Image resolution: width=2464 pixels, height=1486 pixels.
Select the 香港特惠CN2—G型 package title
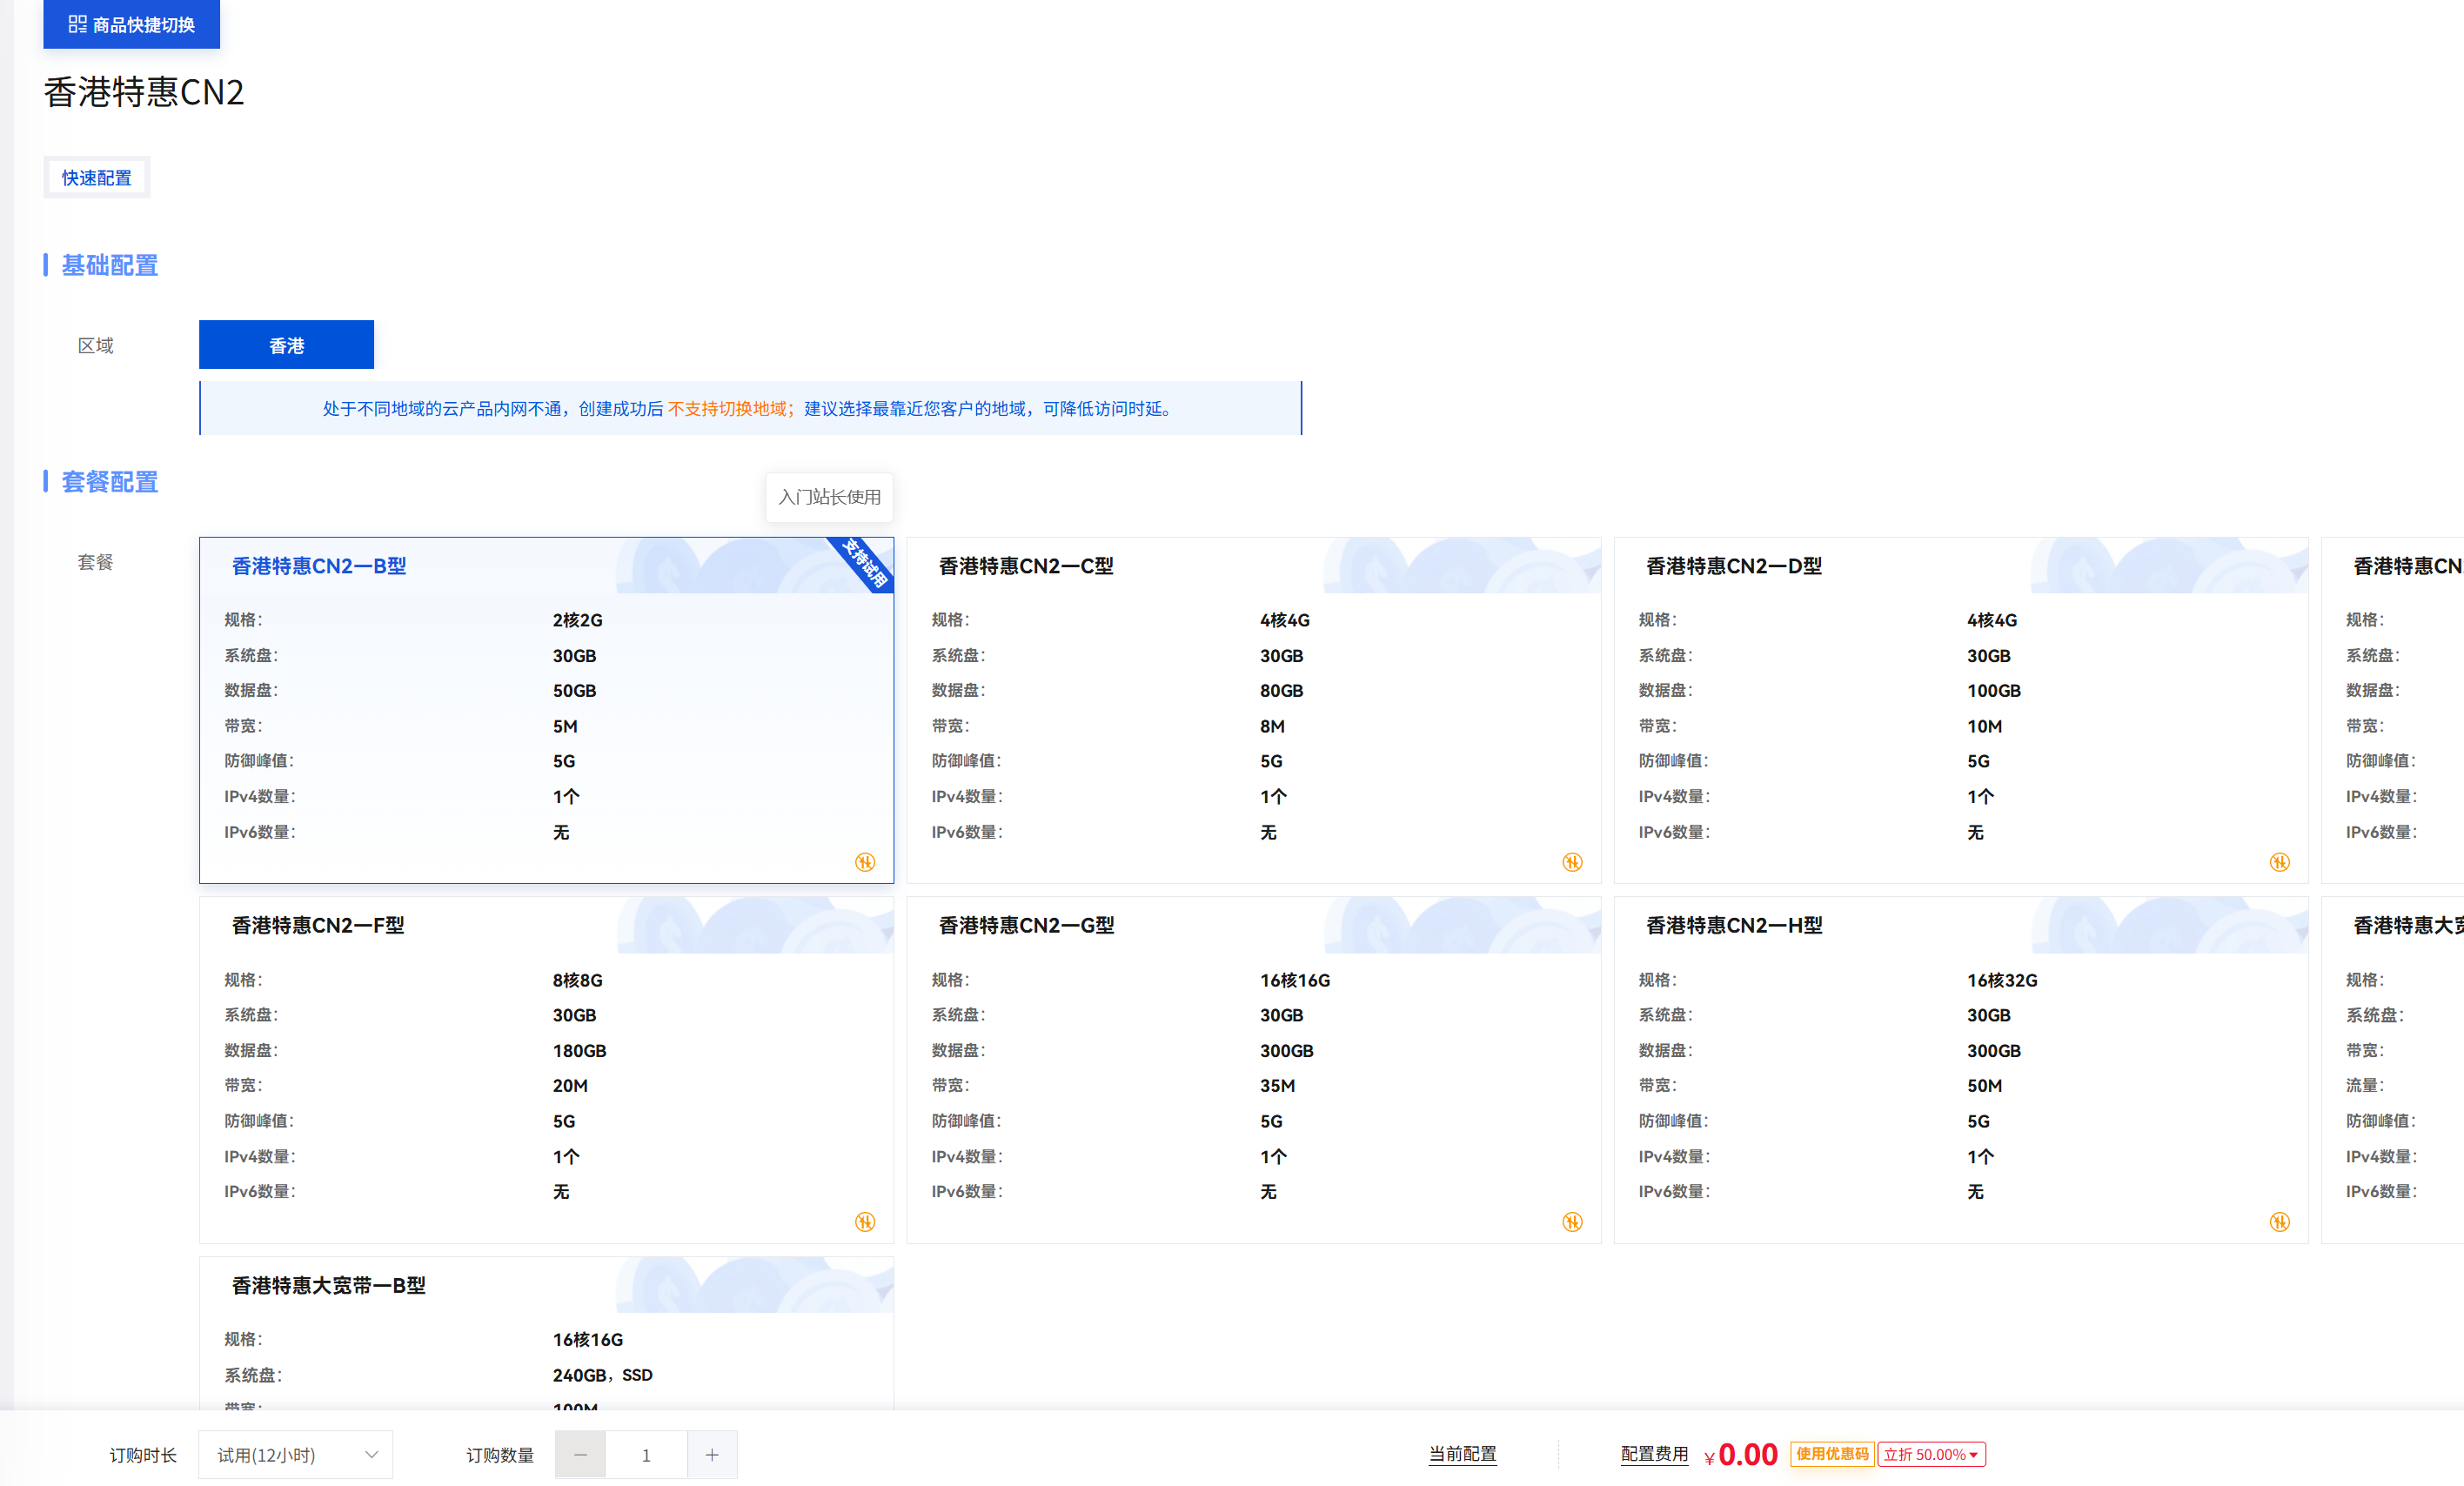[1026, 925]
